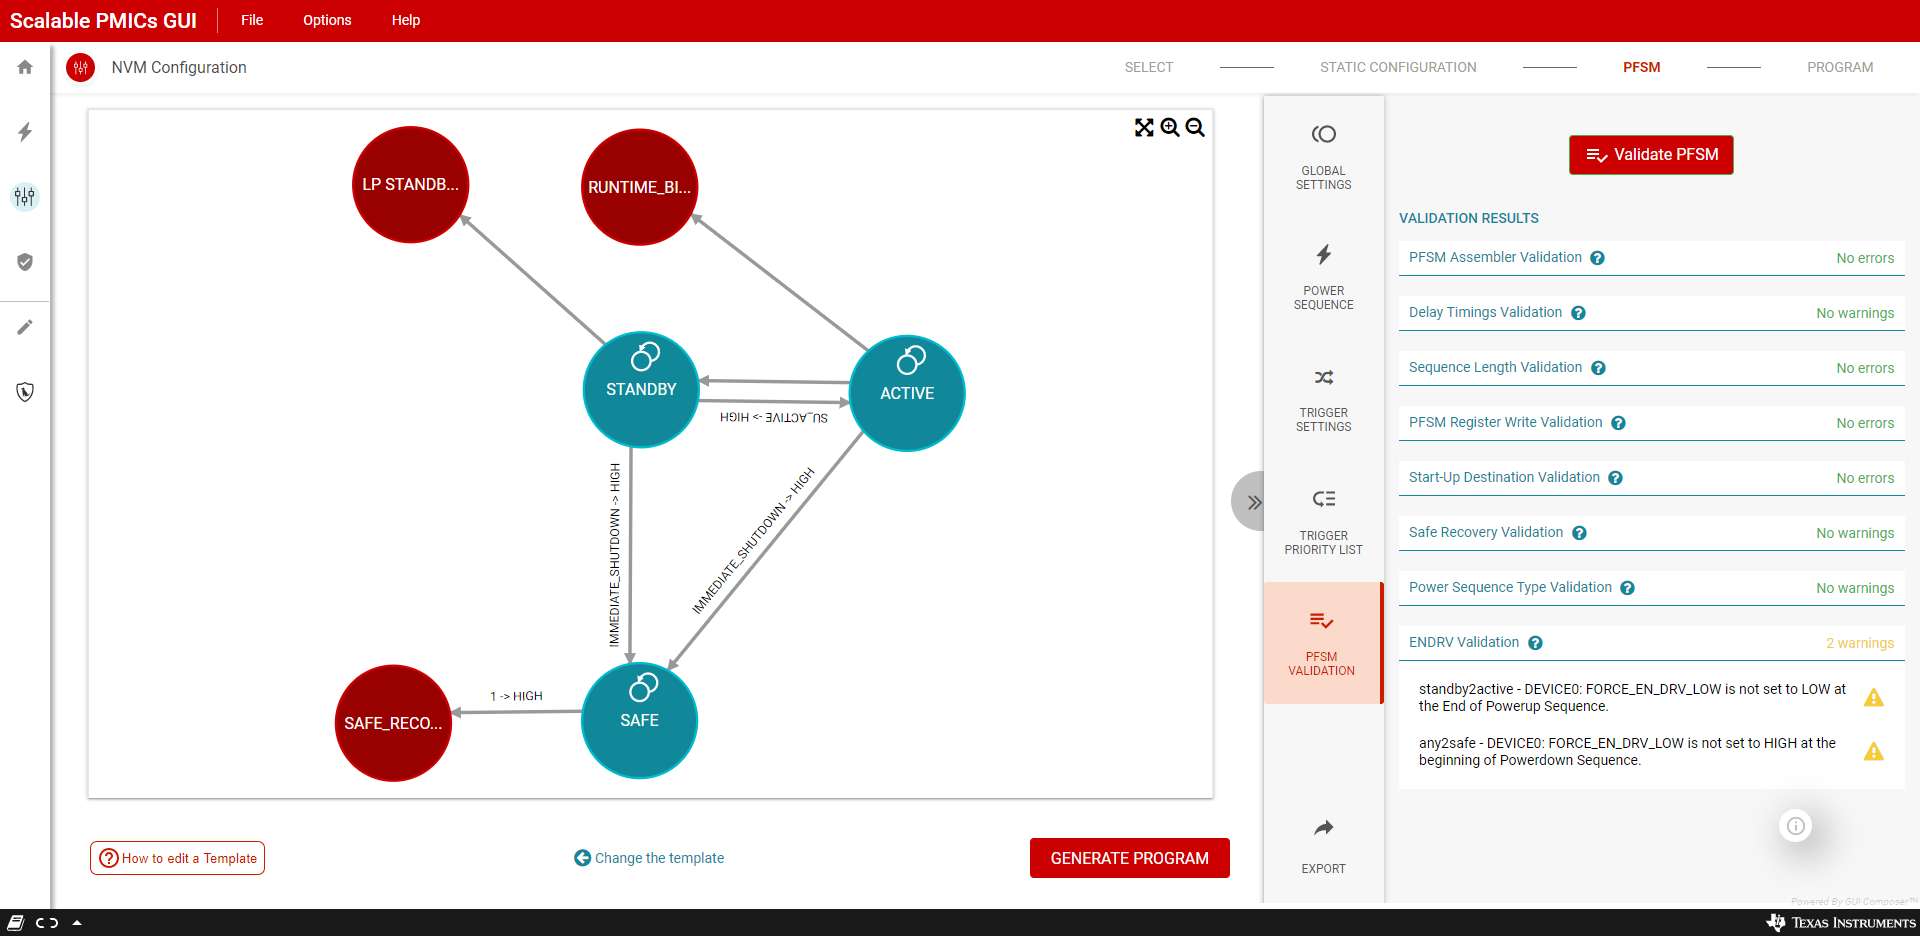1920x936 pixels.
Task: Open Global Settings panel
Action: (x=1323, y=157)
